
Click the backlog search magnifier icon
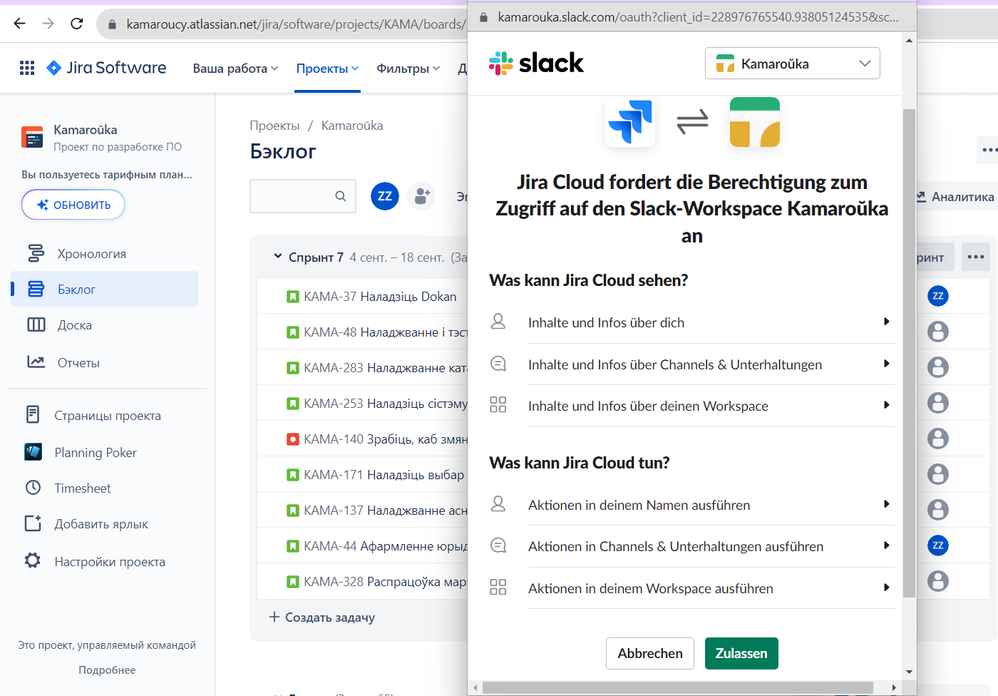(x=341, y=196)
